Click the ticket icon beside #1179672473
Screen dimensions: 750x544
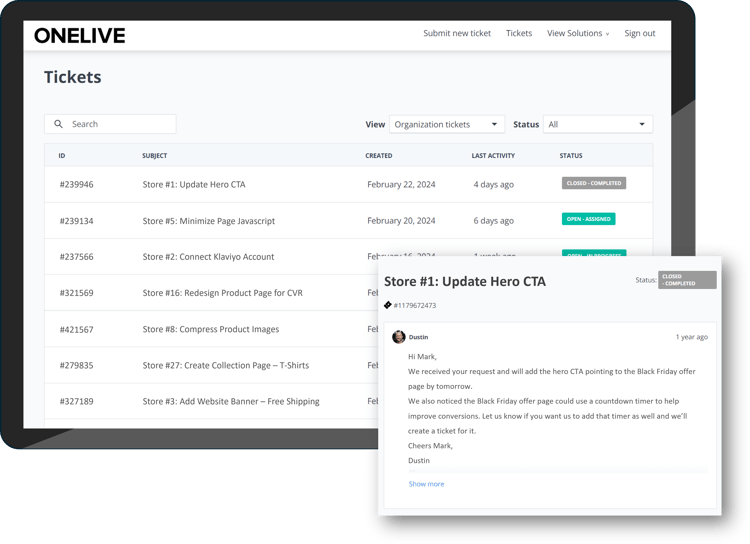387,305
